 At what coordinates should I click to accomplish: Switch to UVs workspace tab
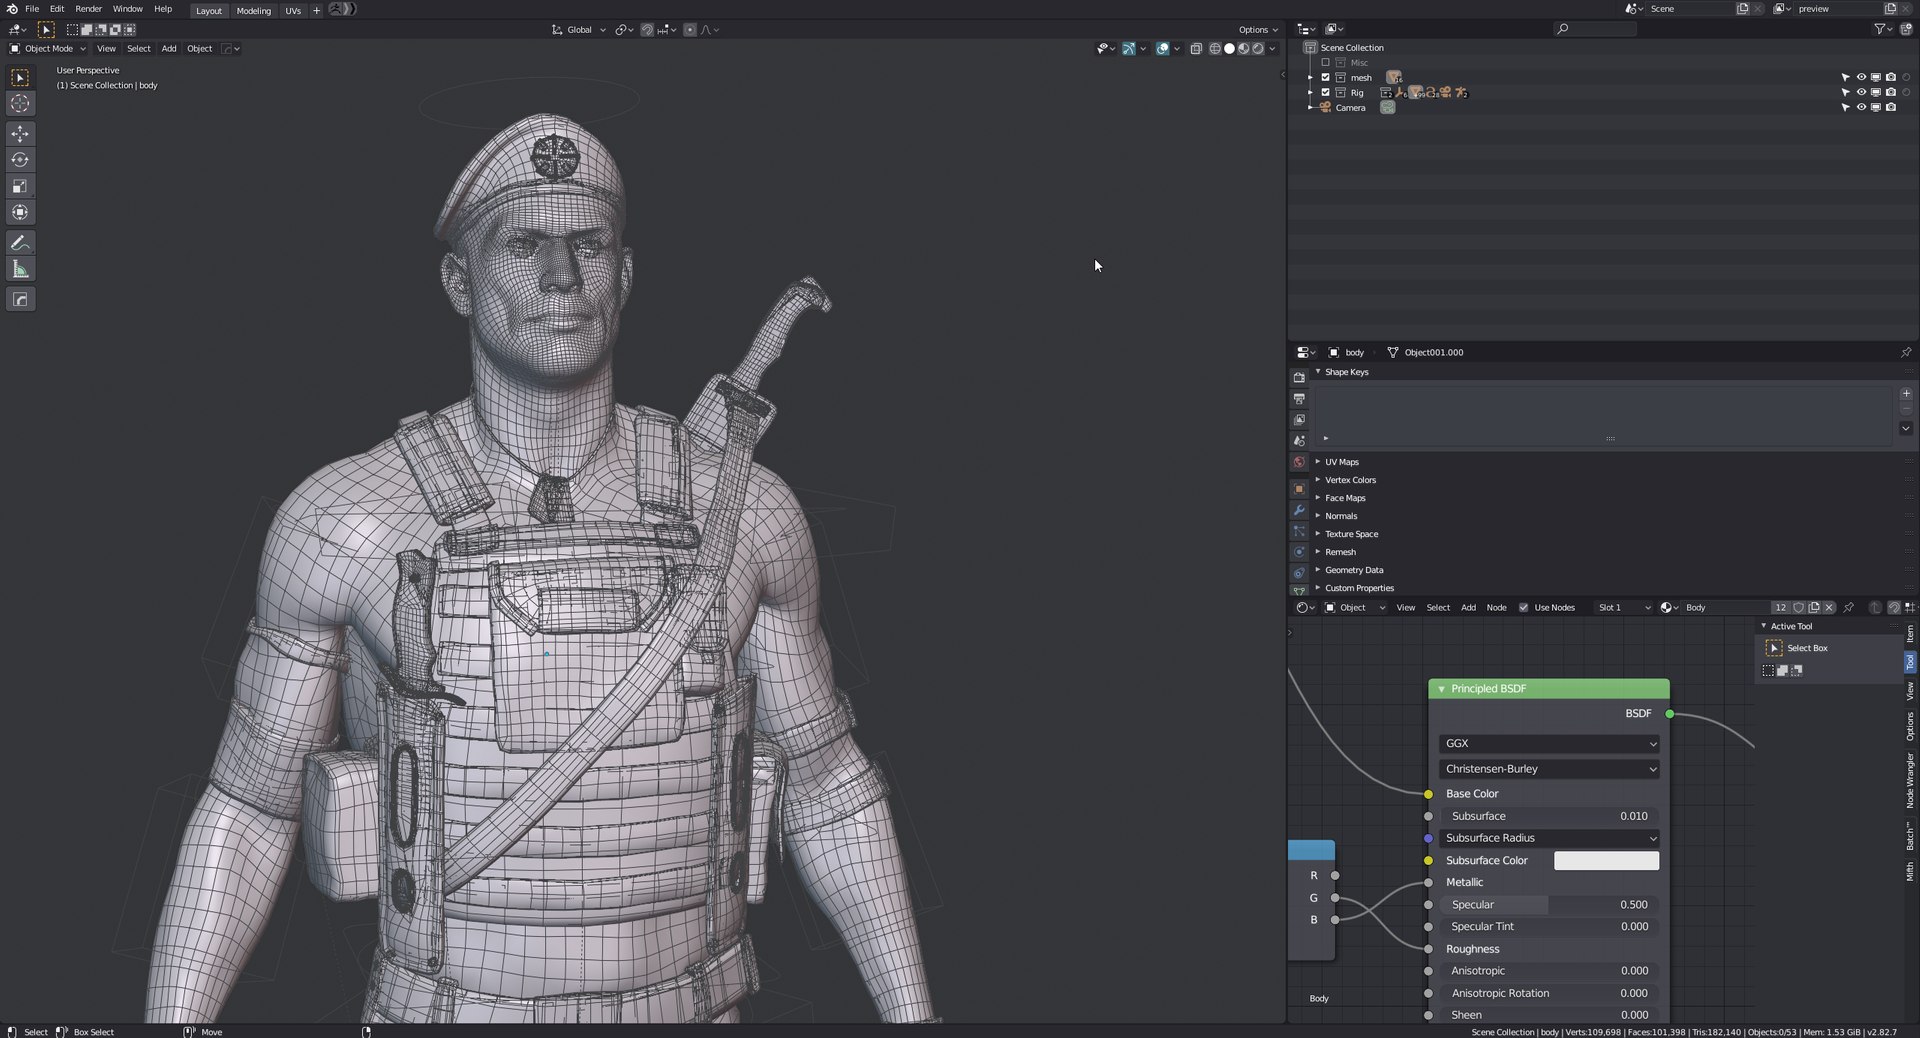click(293, 11)
